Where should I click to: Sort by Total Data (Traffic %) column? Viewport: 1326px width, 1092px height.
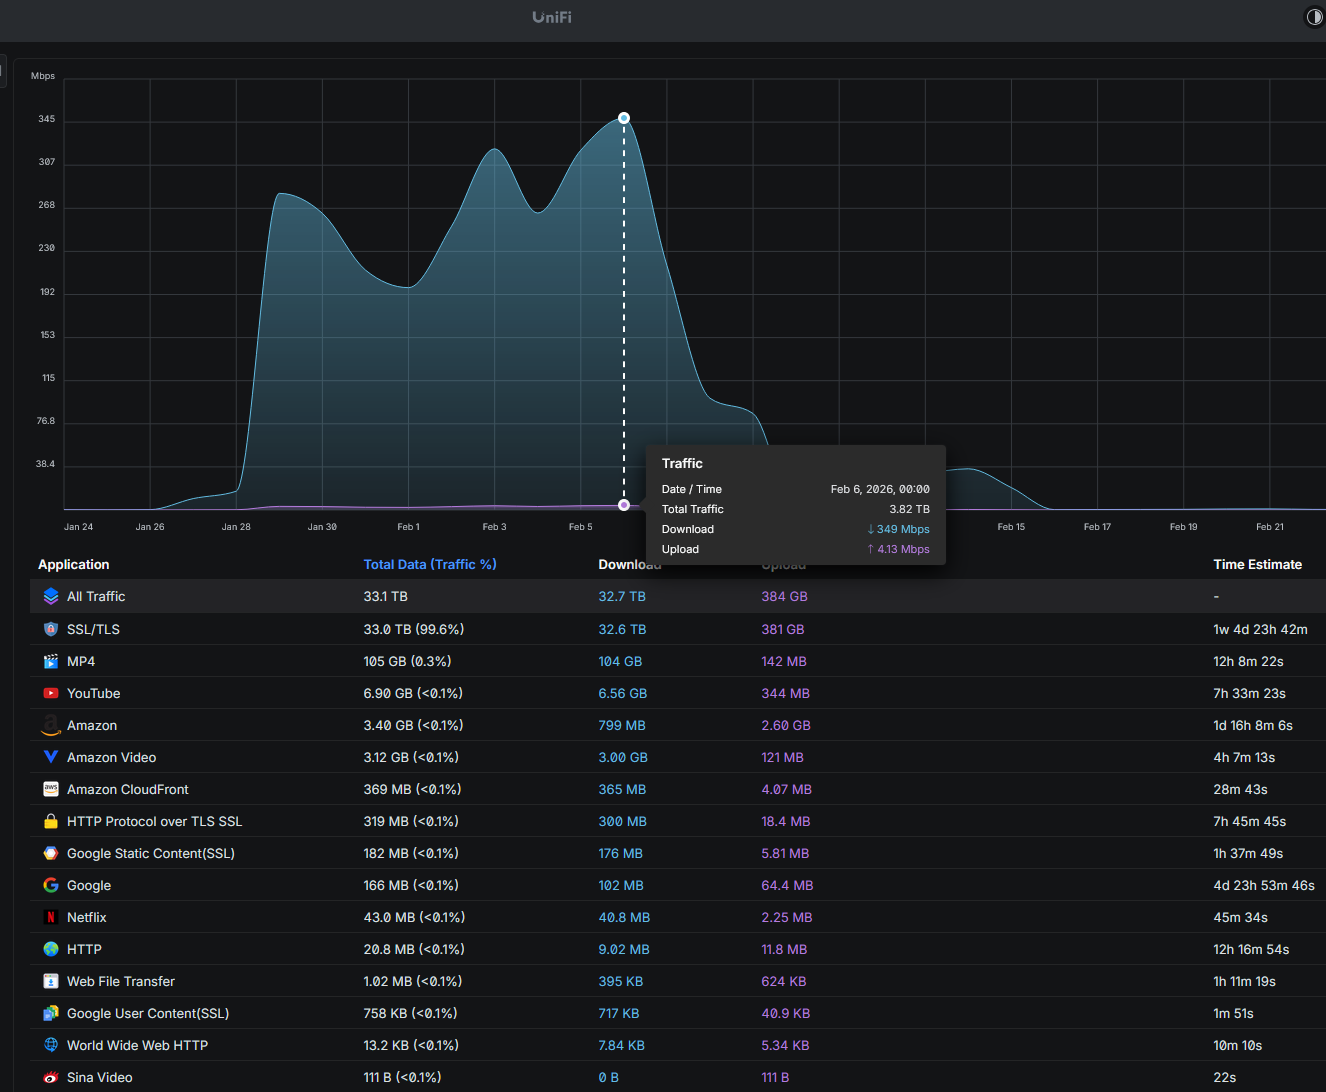click(x=430, y=565)
